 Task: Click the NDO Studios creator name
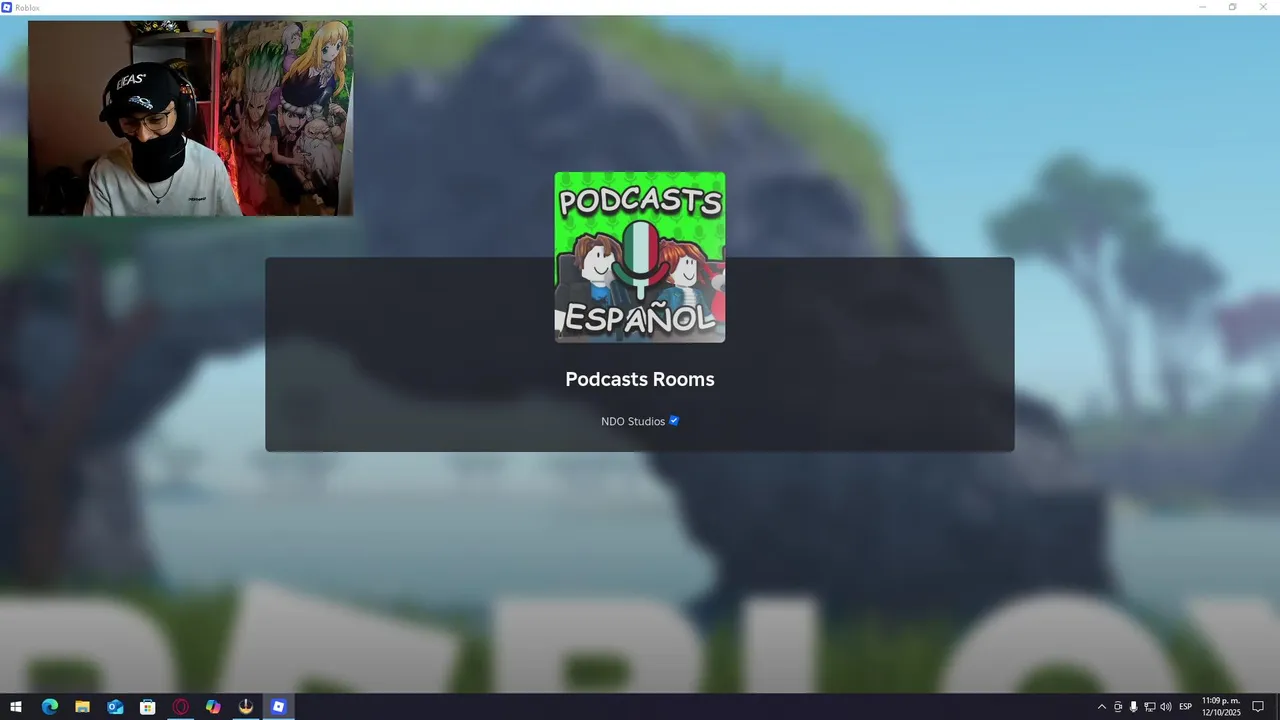pos(633,422)
